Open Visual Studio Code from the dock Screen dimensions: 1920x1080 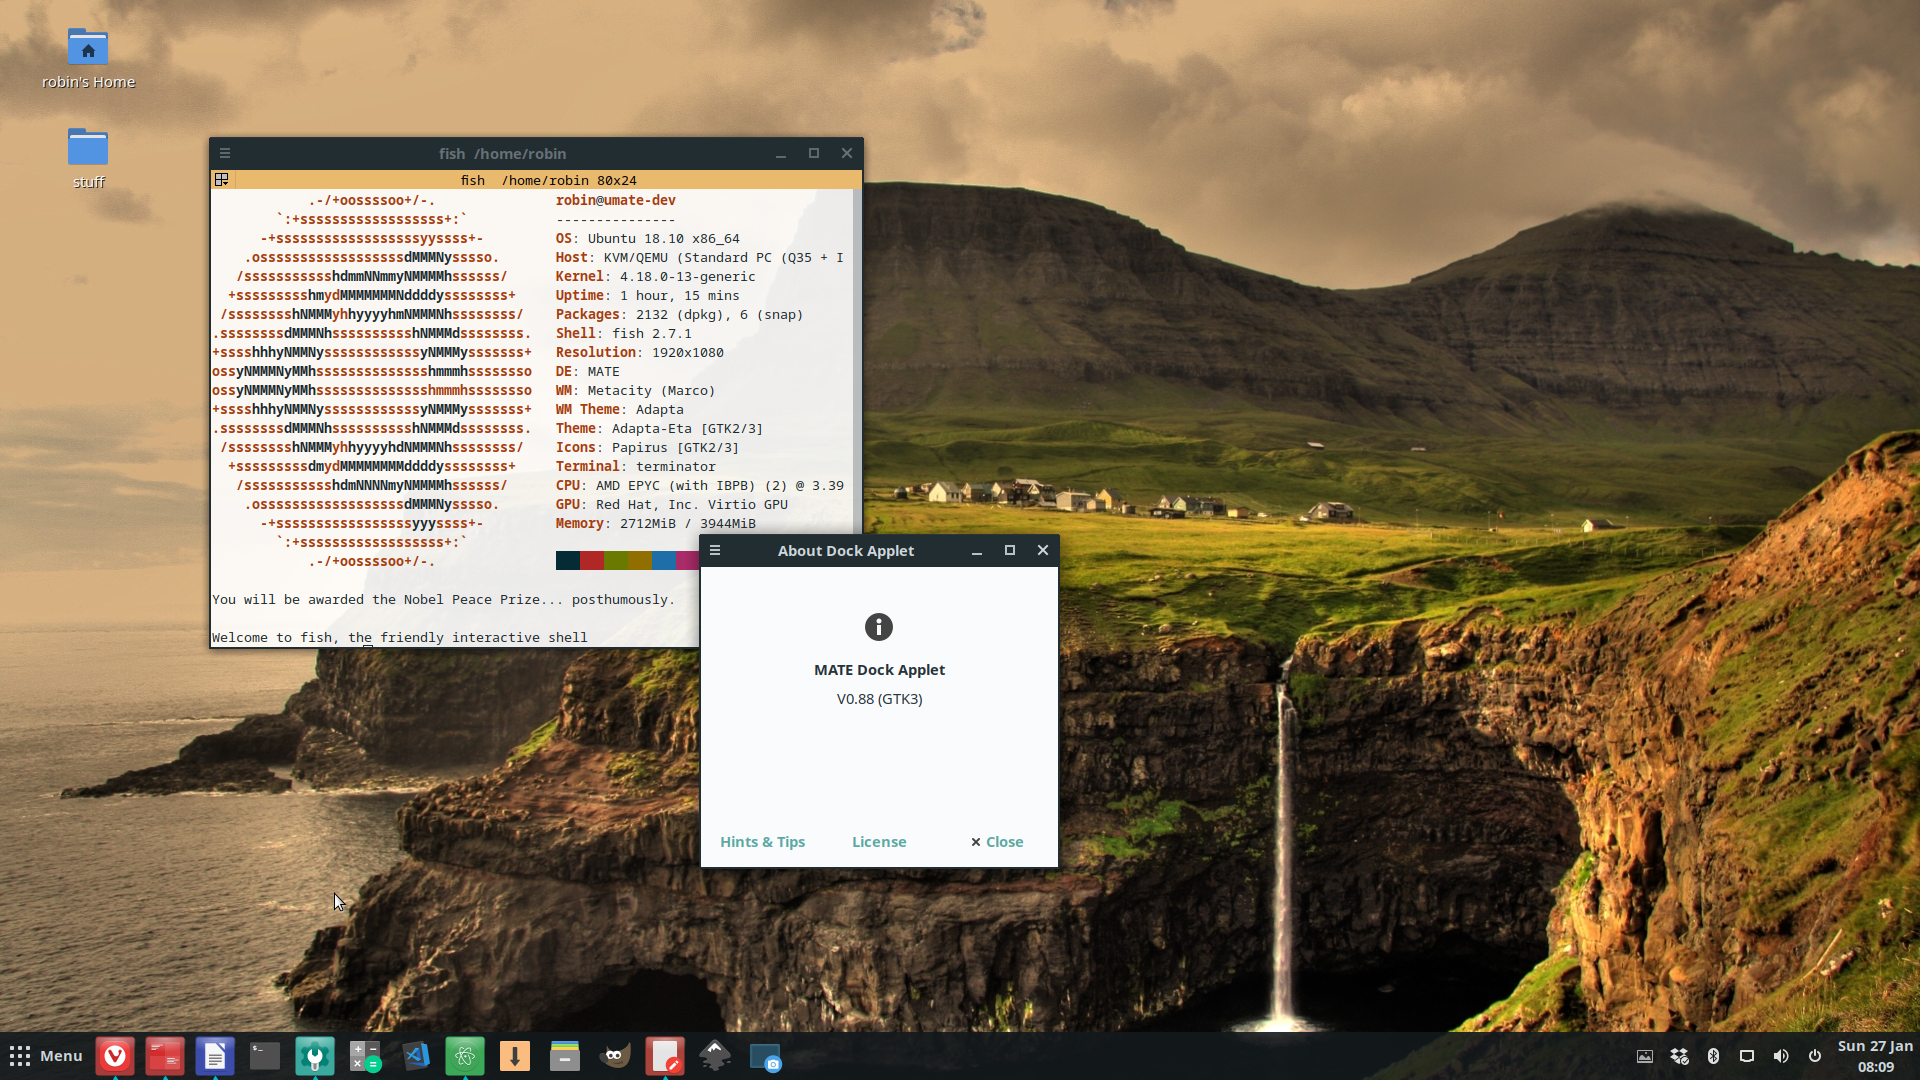[x=415, y=1056]
